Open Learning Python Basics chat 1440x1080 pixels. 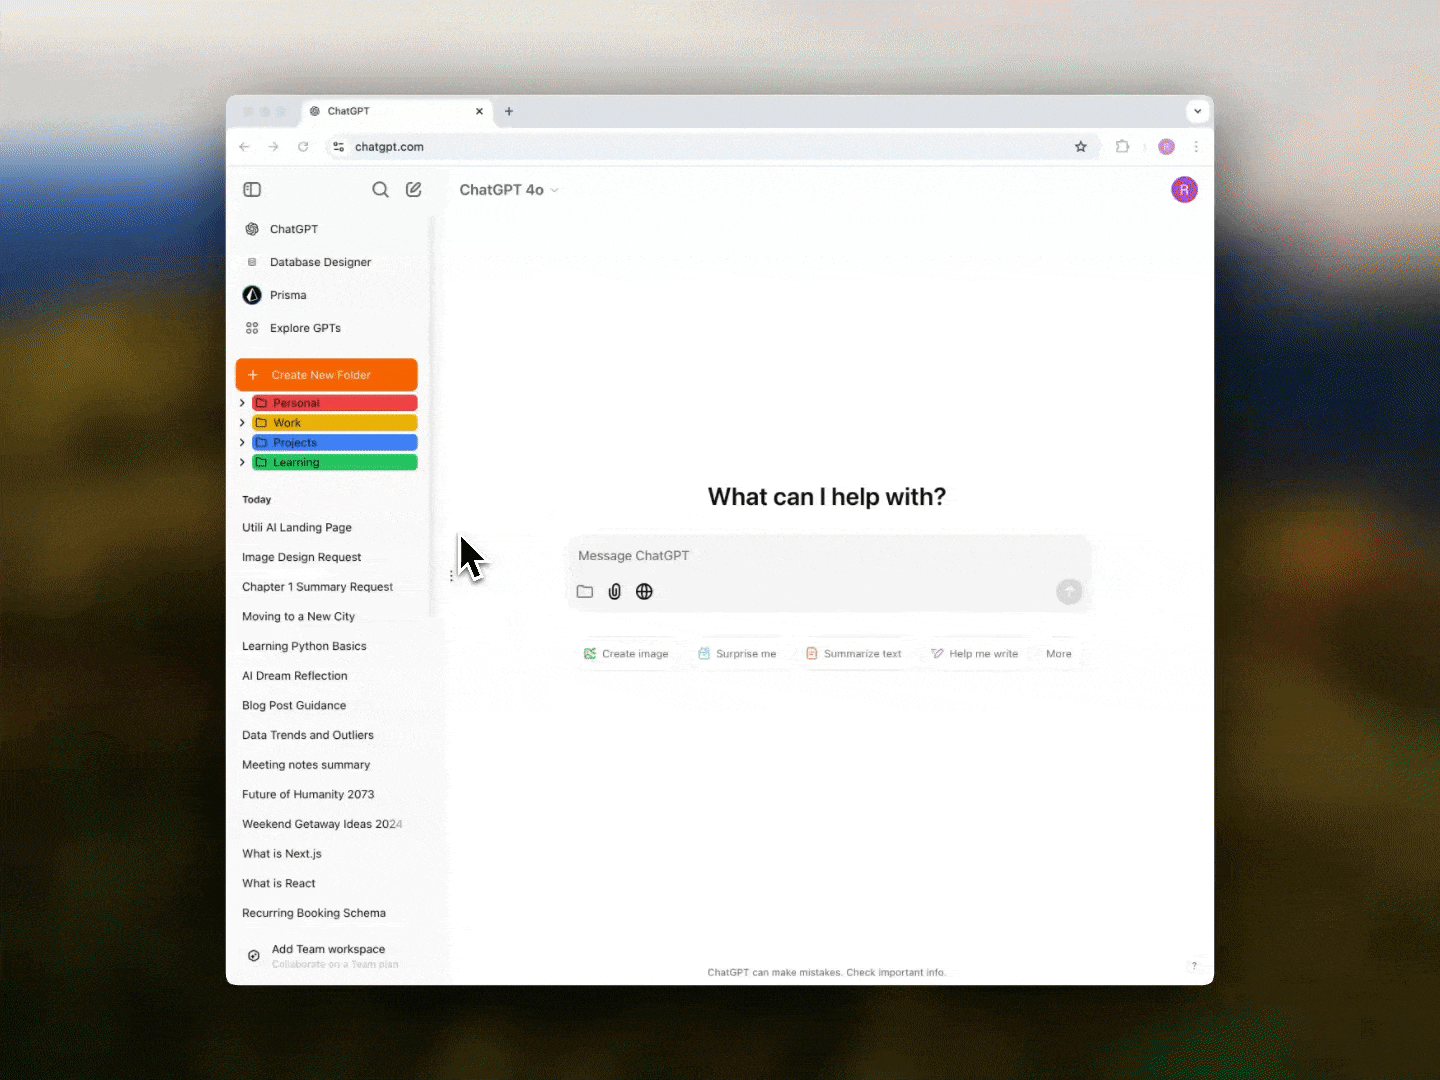pyautogui.click(x=304, y=646)
